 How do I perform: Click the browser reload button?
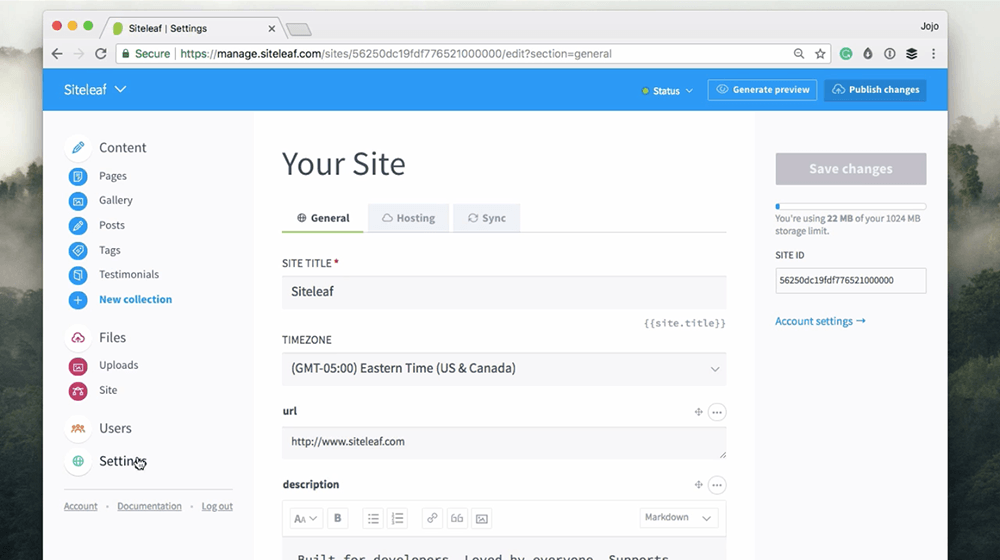(x=101, y=54)
